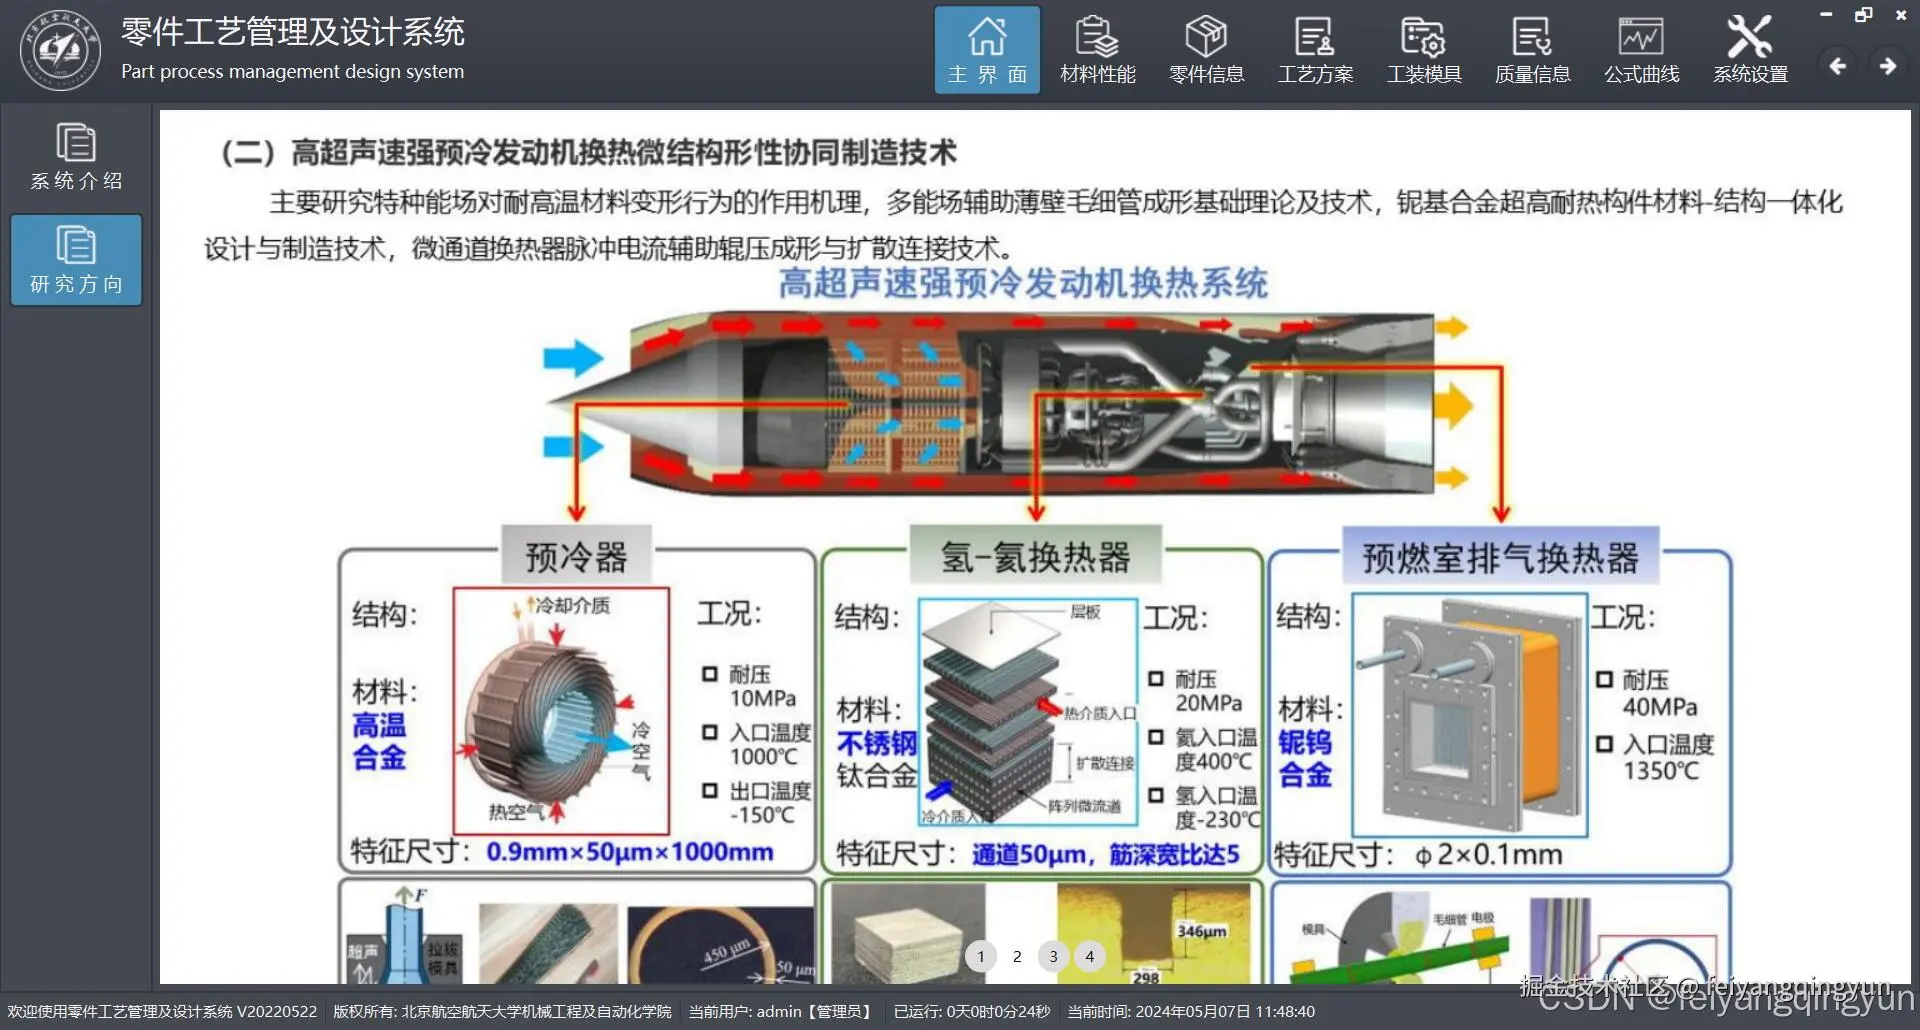Open the 质量信息 module
The width and height of the screenshot is (1920, 1030).
click(1532, 49)
